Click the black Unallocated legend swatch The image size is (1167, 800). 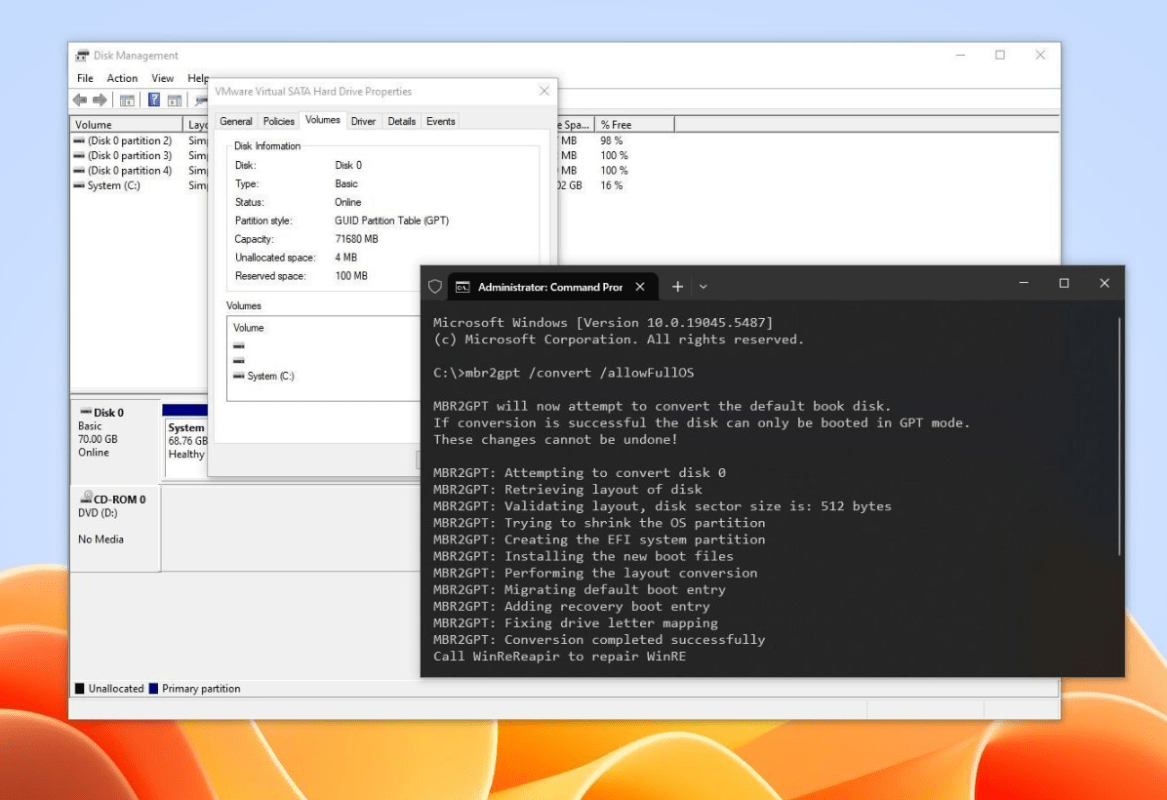tap(80, 688)
